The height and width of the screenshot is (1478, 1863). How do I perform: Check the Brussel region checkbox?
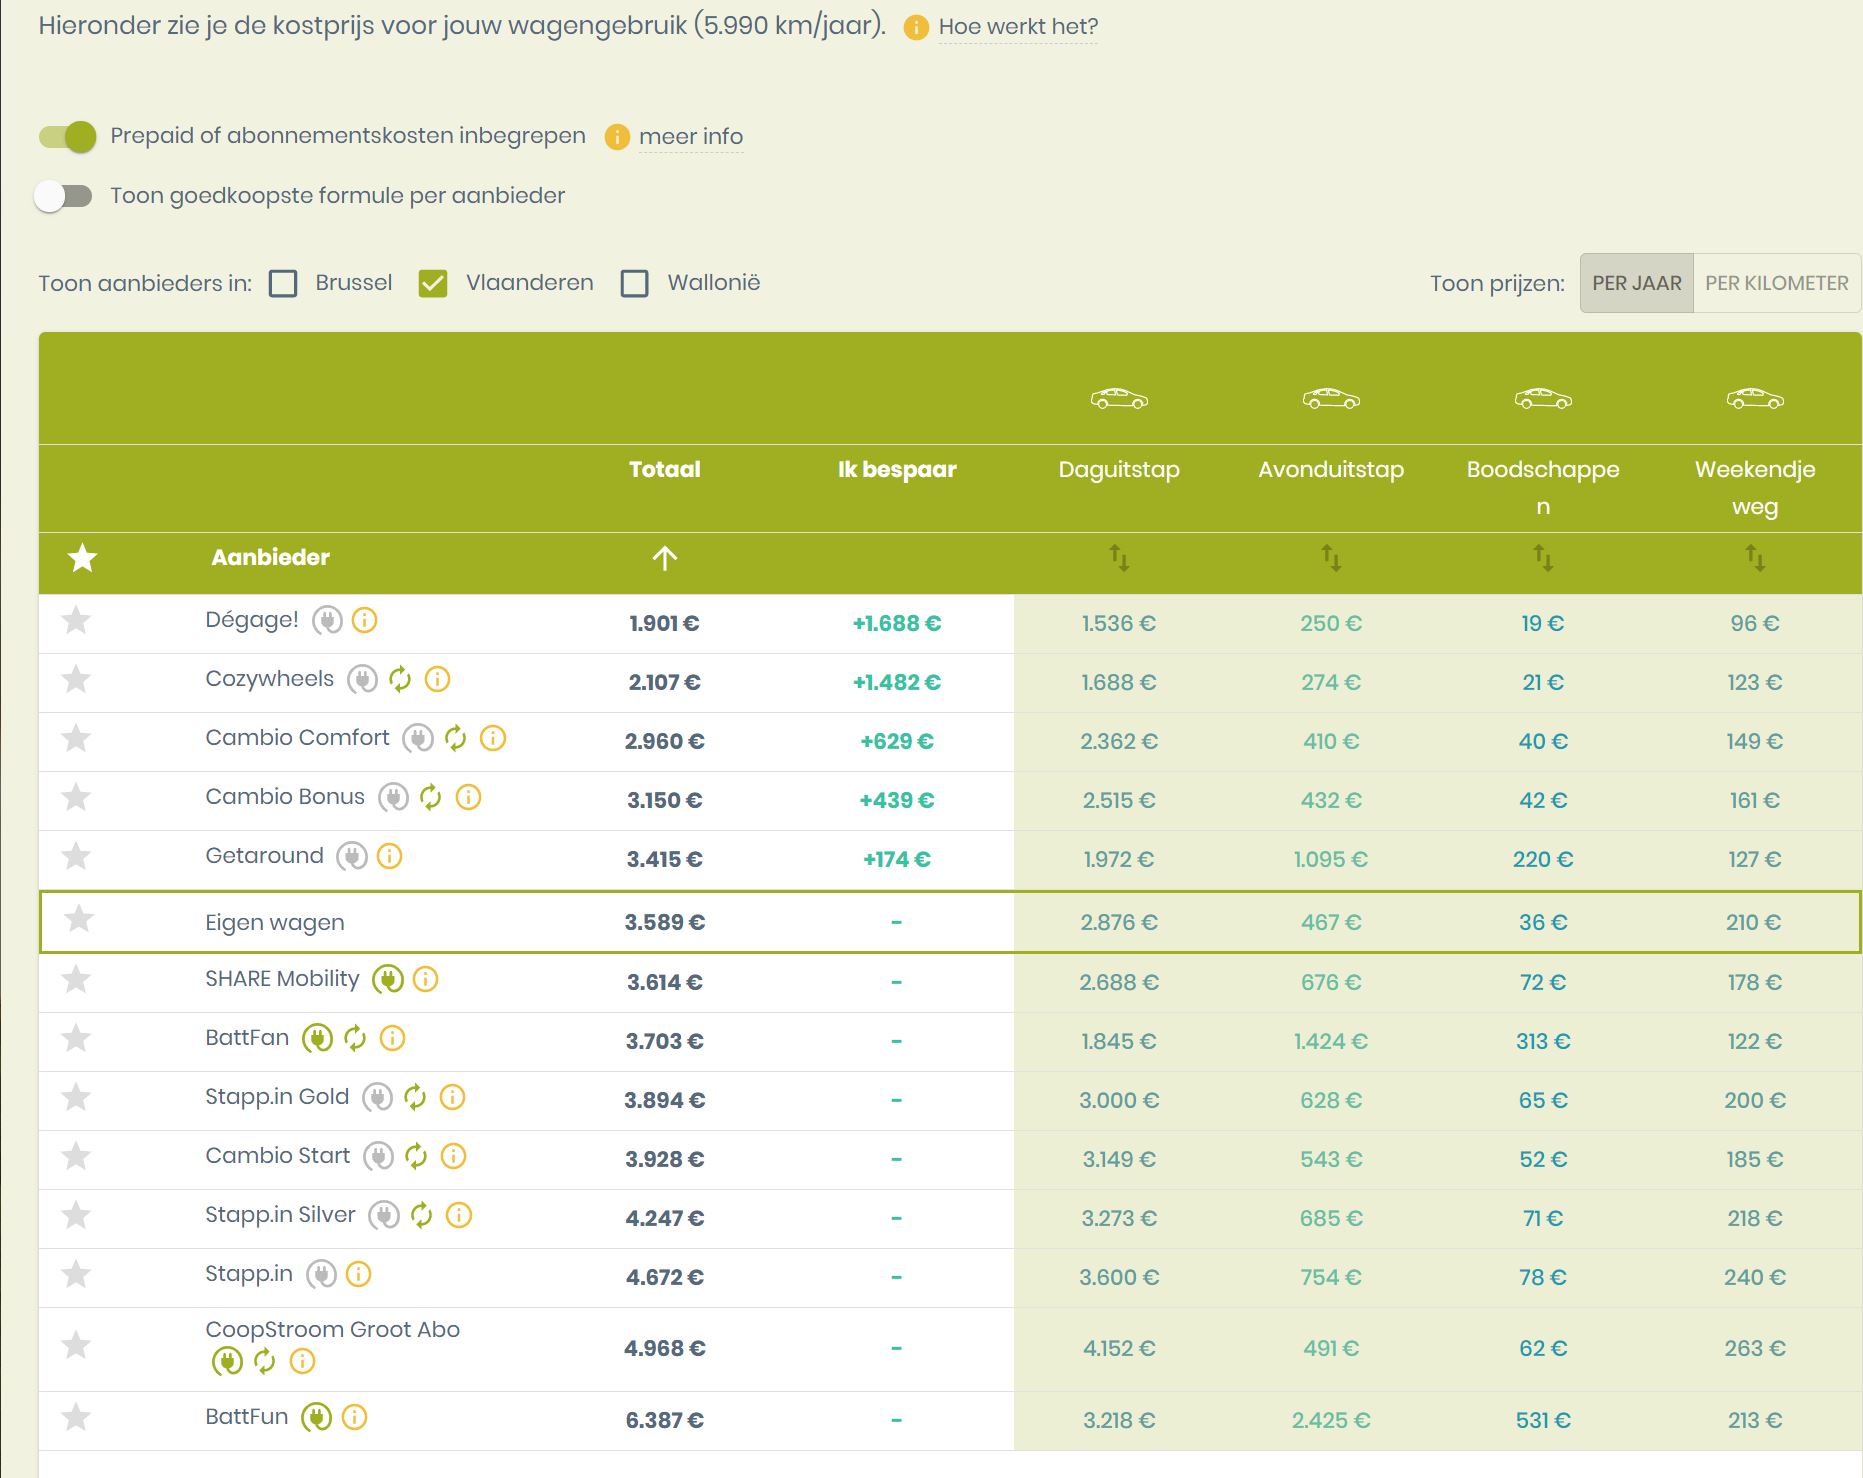tap(284, 284)
